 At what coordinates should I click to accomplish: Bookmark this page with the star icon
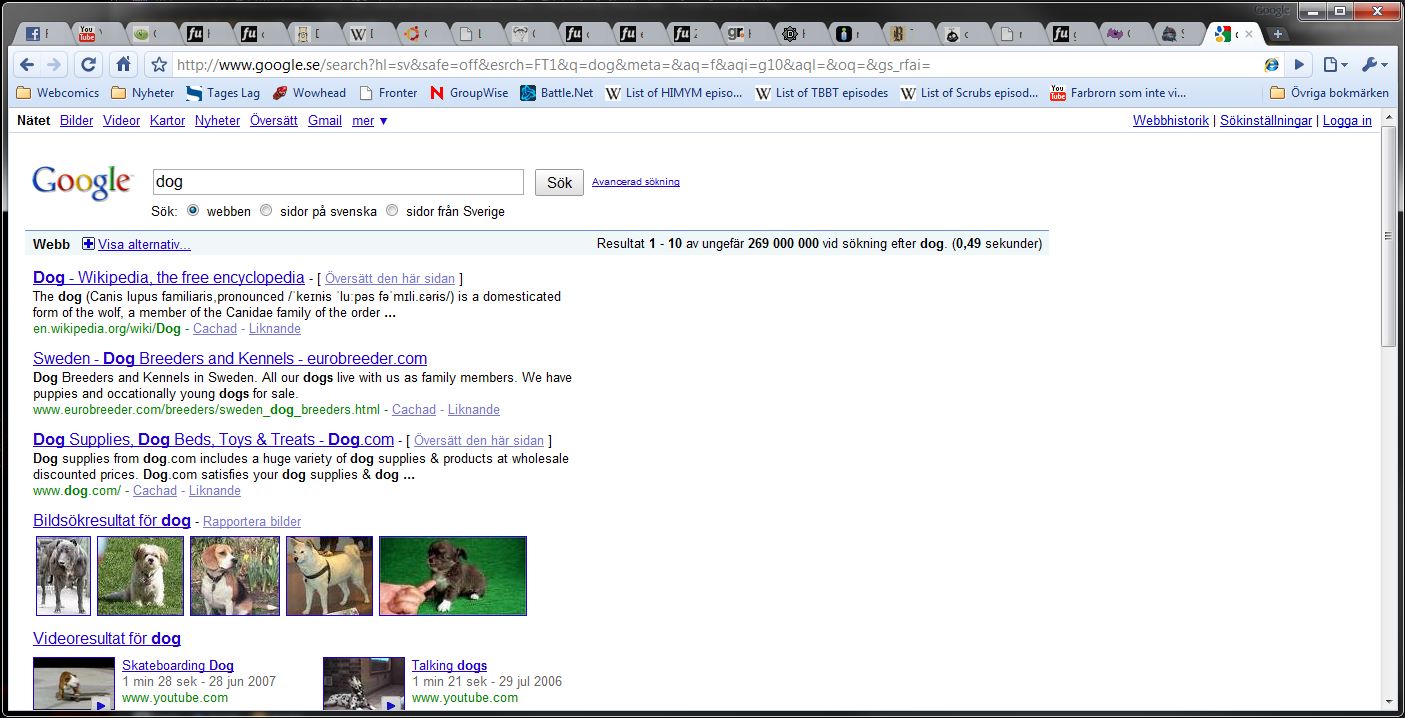[x=158, y=65]
